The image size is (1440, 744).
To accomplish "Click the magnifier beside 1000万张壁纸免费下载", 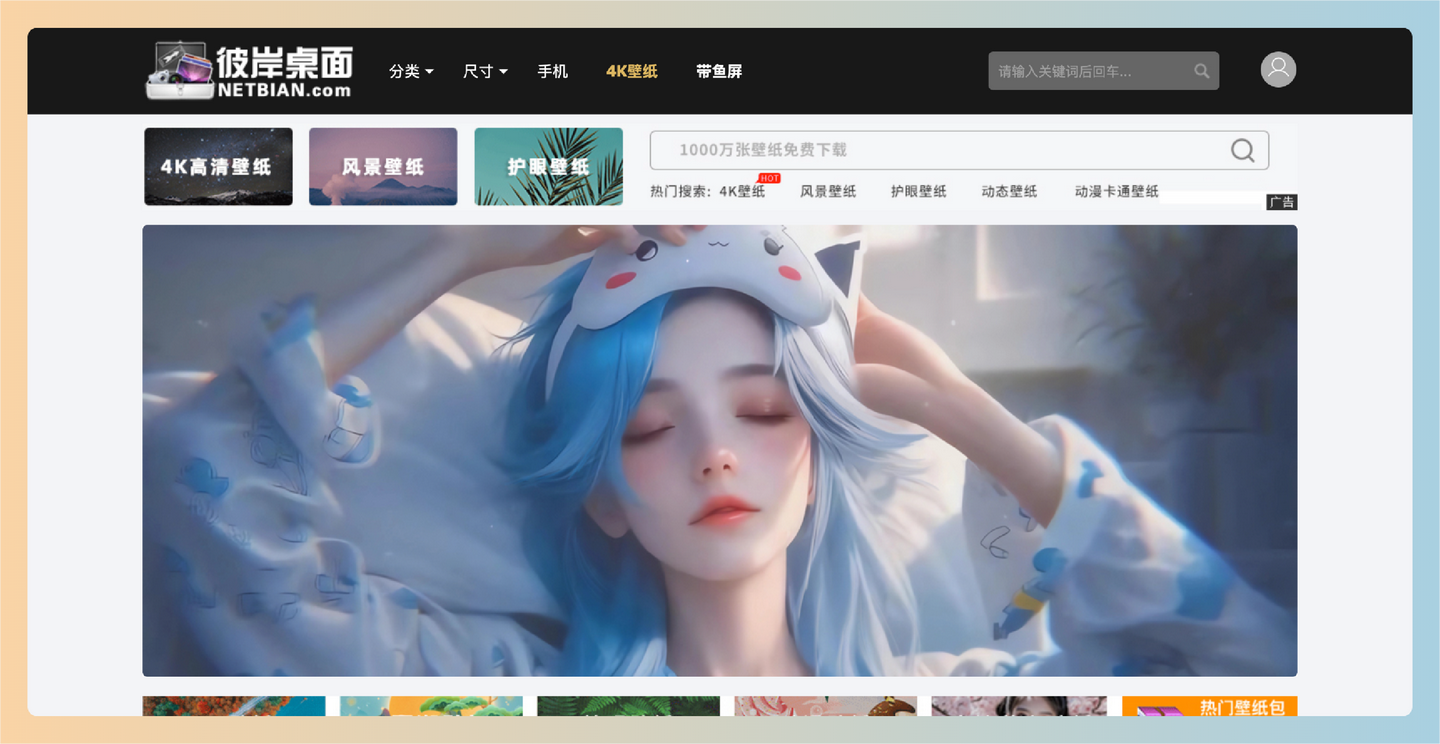I will click(1242, 150).
